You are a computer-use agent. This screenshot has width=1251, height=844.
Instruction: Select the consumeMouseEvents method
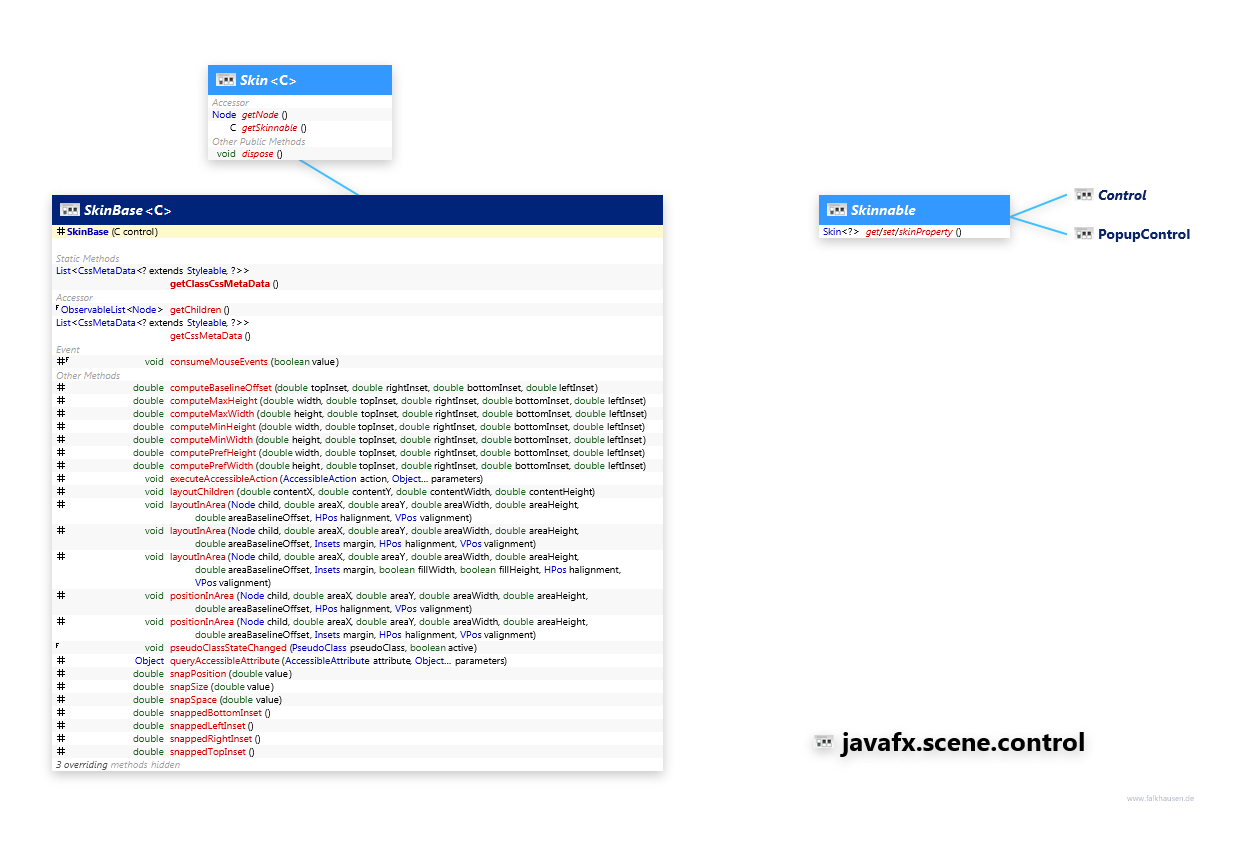(218, 362)
